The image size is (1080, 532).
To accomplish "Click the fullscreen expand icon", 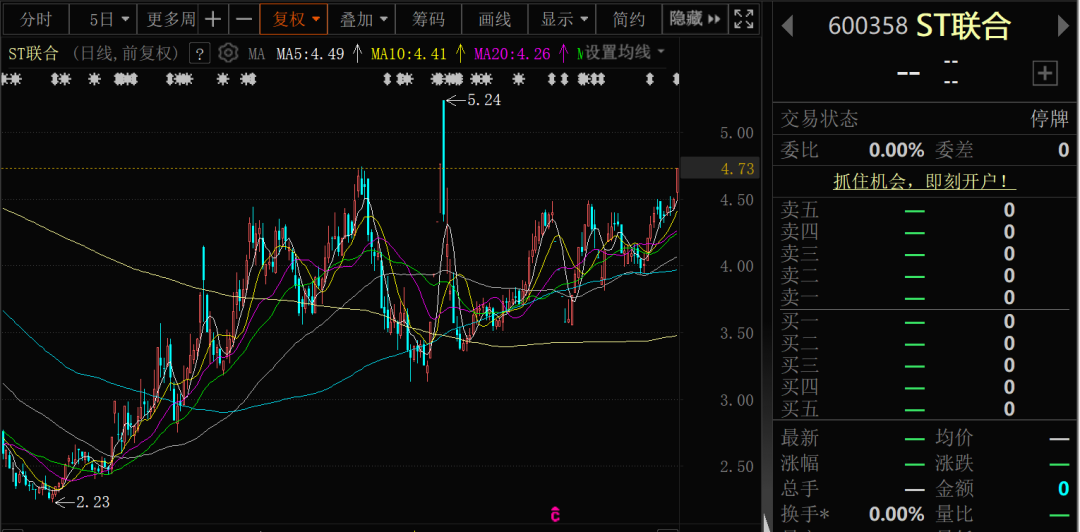I will (744, 19).
